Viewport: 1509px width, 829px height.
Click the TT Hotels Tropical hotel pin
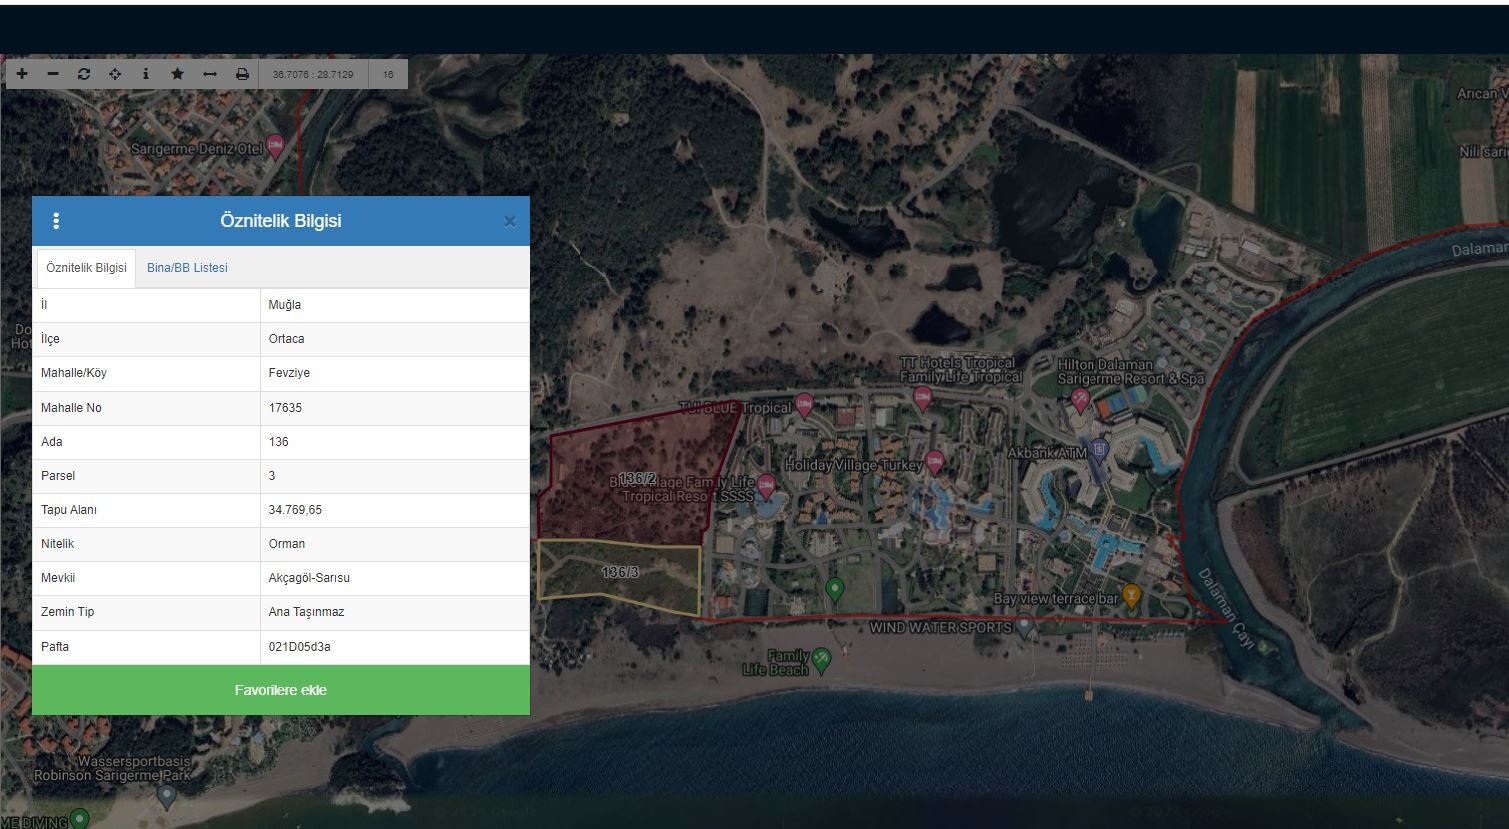922,399
